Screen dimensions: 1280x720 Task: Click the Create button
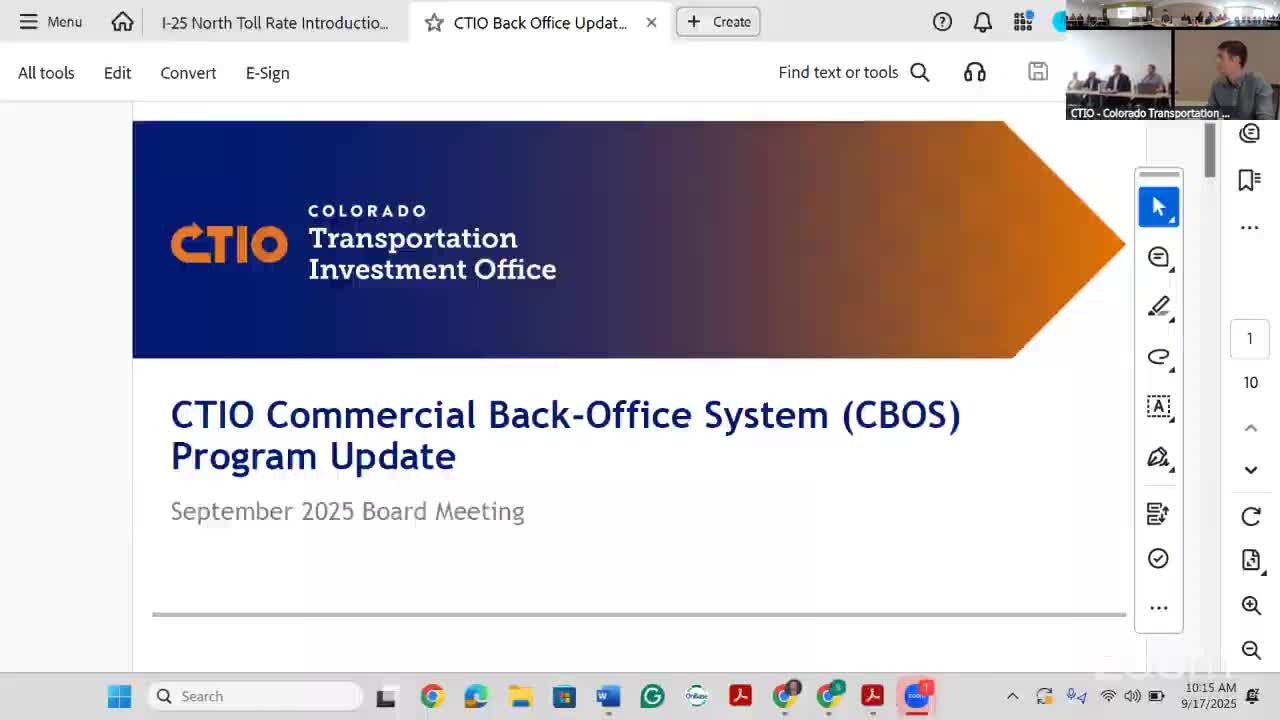tap(719, 22)
